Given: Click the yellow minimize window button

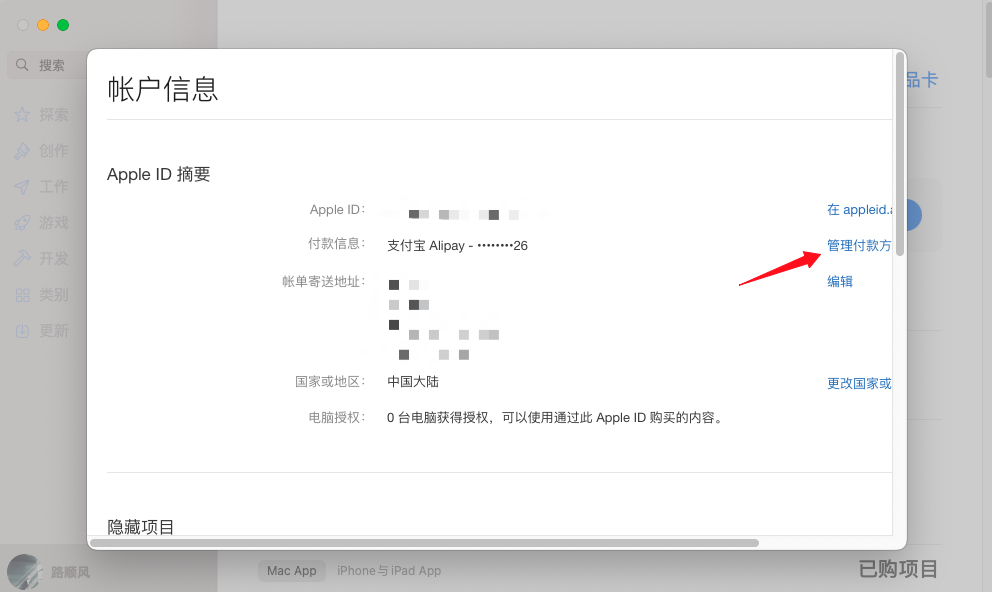Looking at the screenshot, I should tap(43, 25).
